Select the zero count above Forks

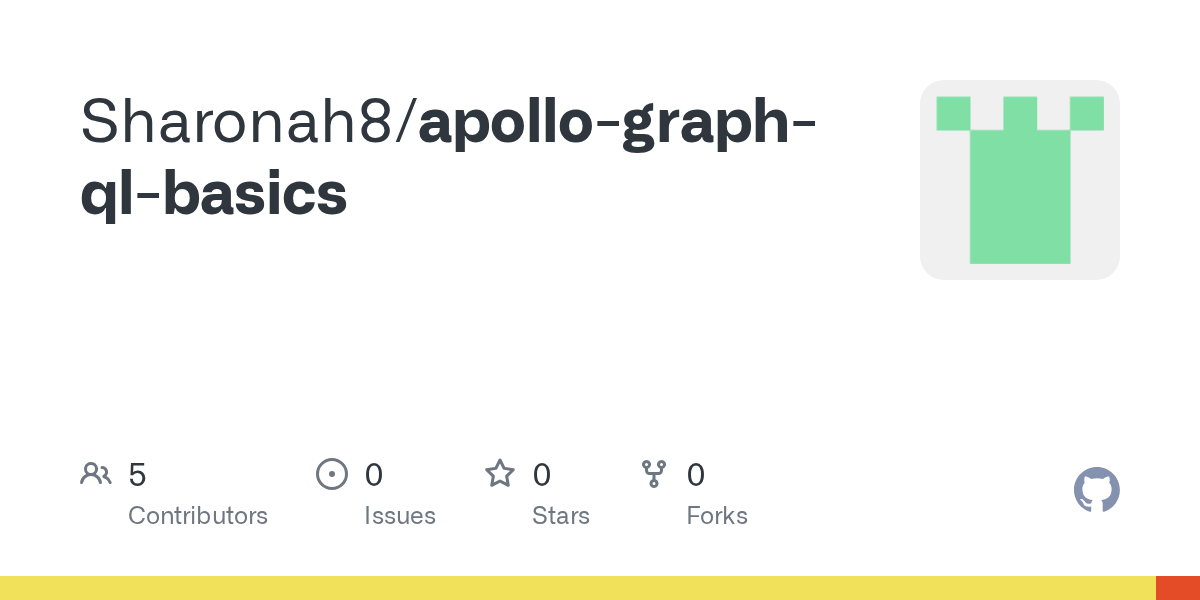(x=696, y=475)
